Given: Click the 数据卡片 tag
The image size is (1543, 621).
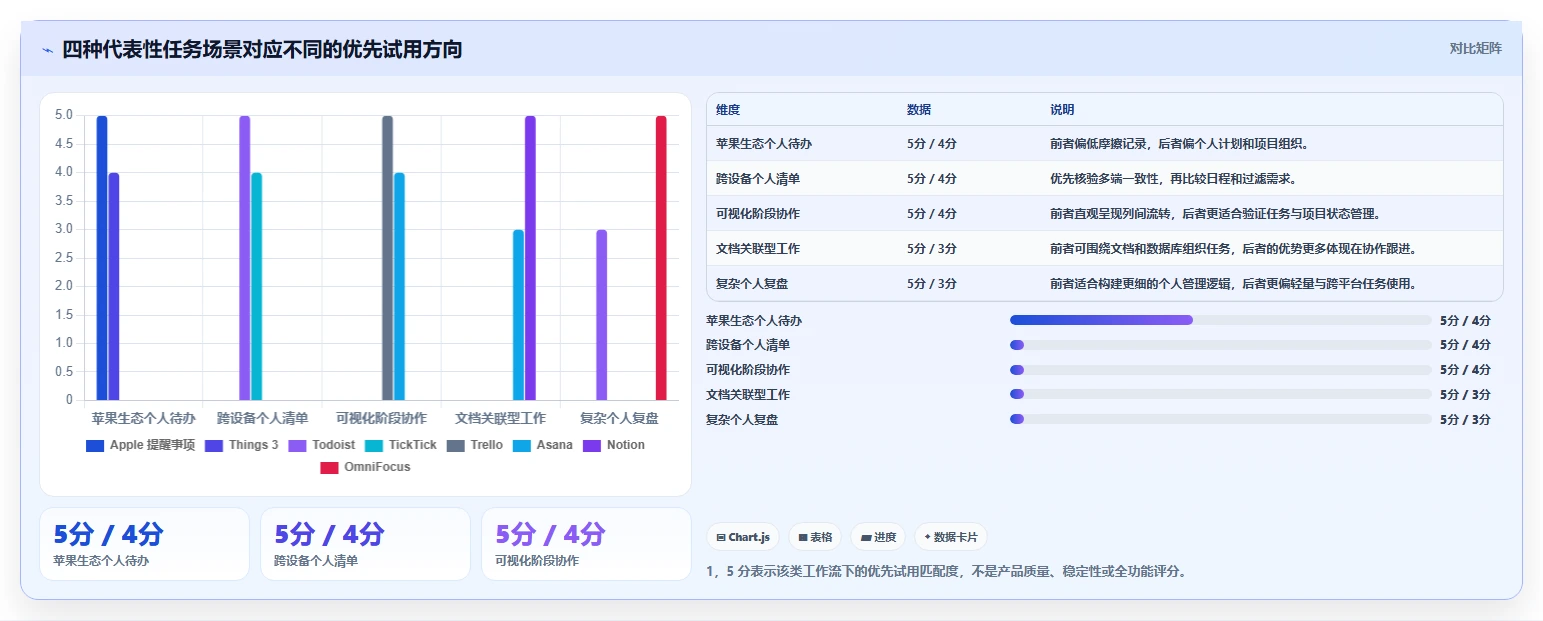Looking at the screenshot, I should pyautogui.click(x=951, y=537).
